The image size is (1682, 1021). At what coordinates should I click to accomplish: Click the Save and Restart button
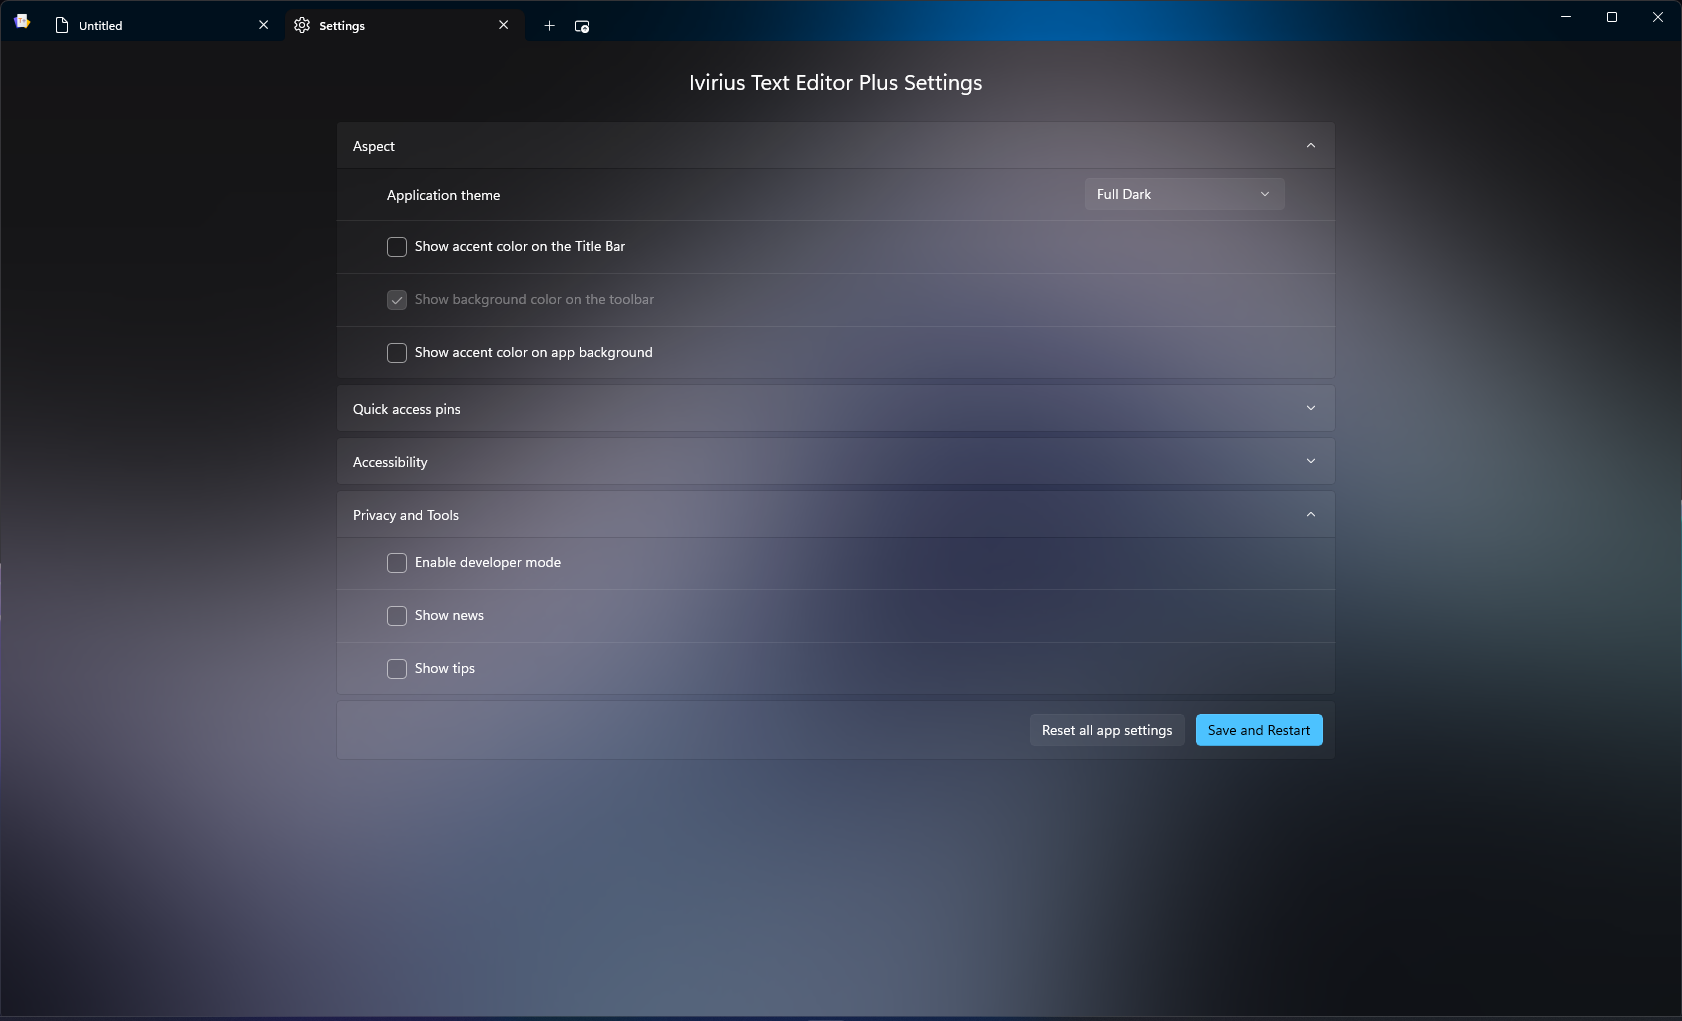1258,729
